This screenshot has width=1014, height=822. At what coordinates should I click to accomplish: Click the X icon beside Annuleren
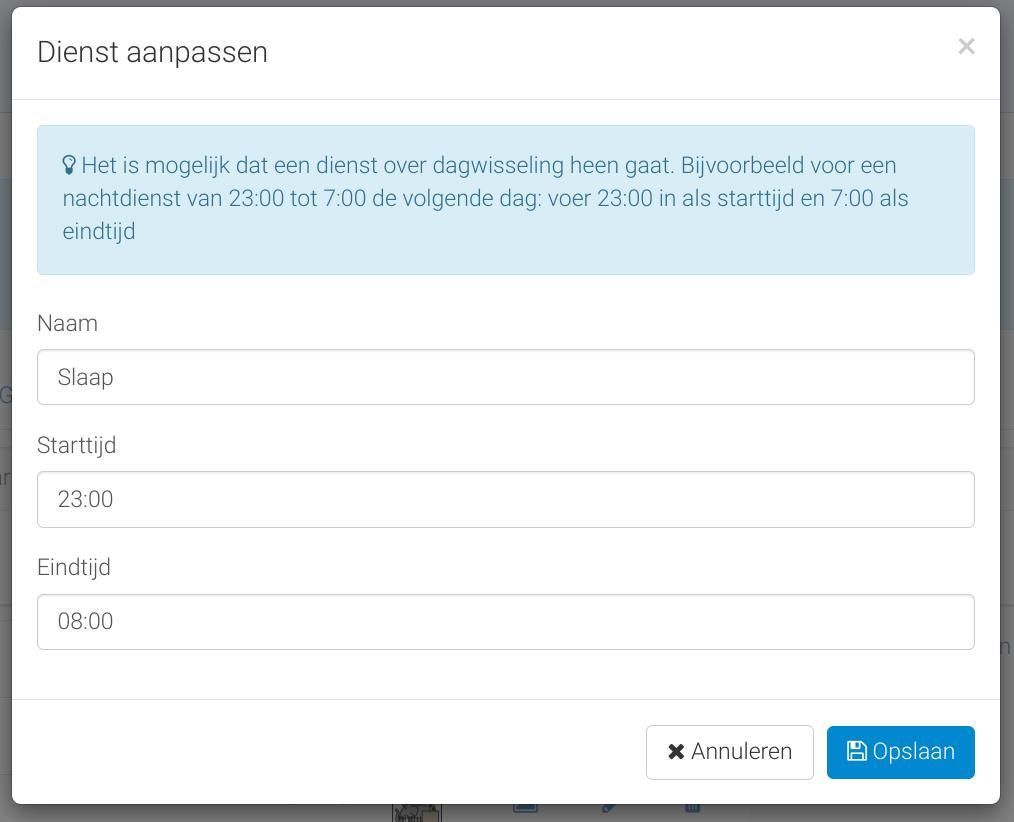coord(676,752)
